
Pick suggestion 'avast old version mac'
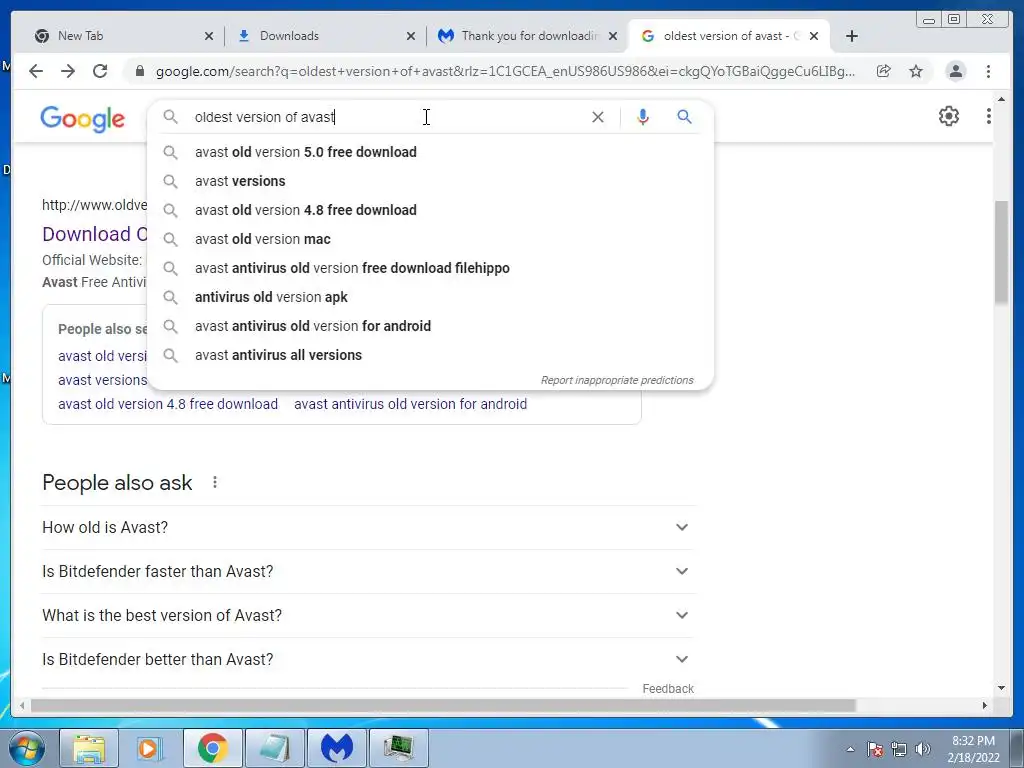tap(430, 239)
